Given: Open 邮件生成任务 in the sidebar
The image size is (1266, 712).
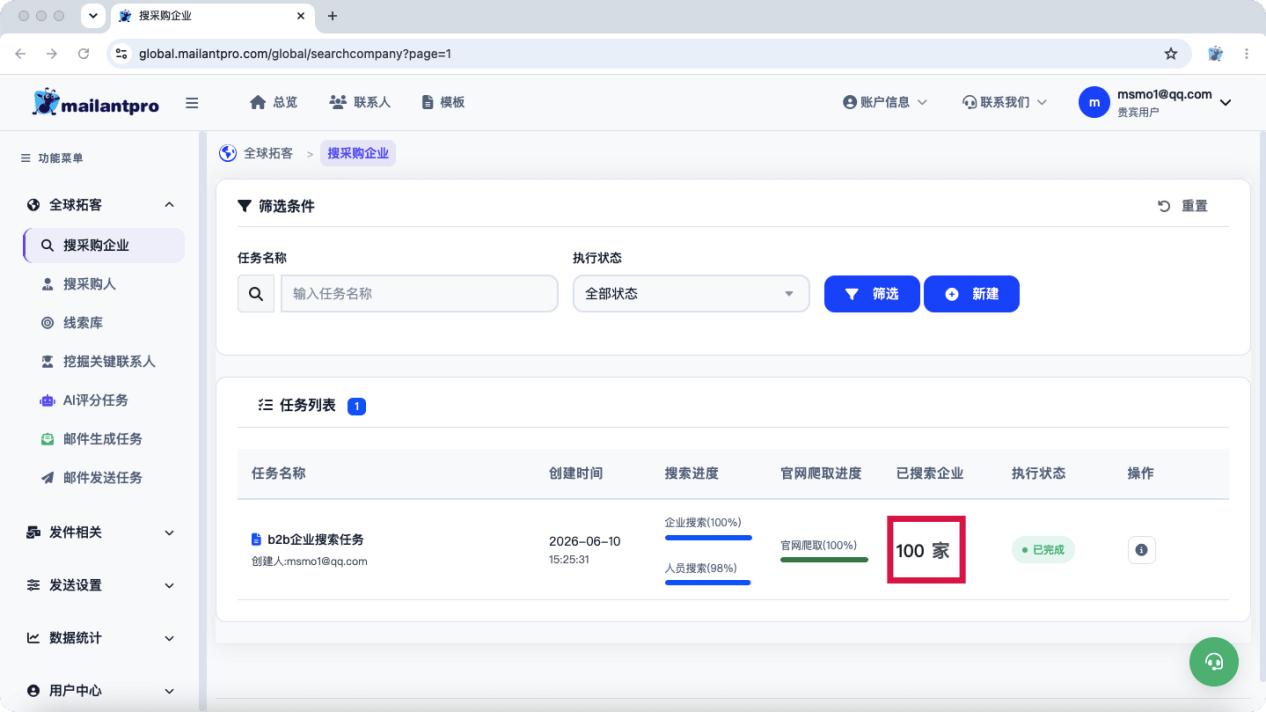Looking at the screenshot, I should [103, 439].
